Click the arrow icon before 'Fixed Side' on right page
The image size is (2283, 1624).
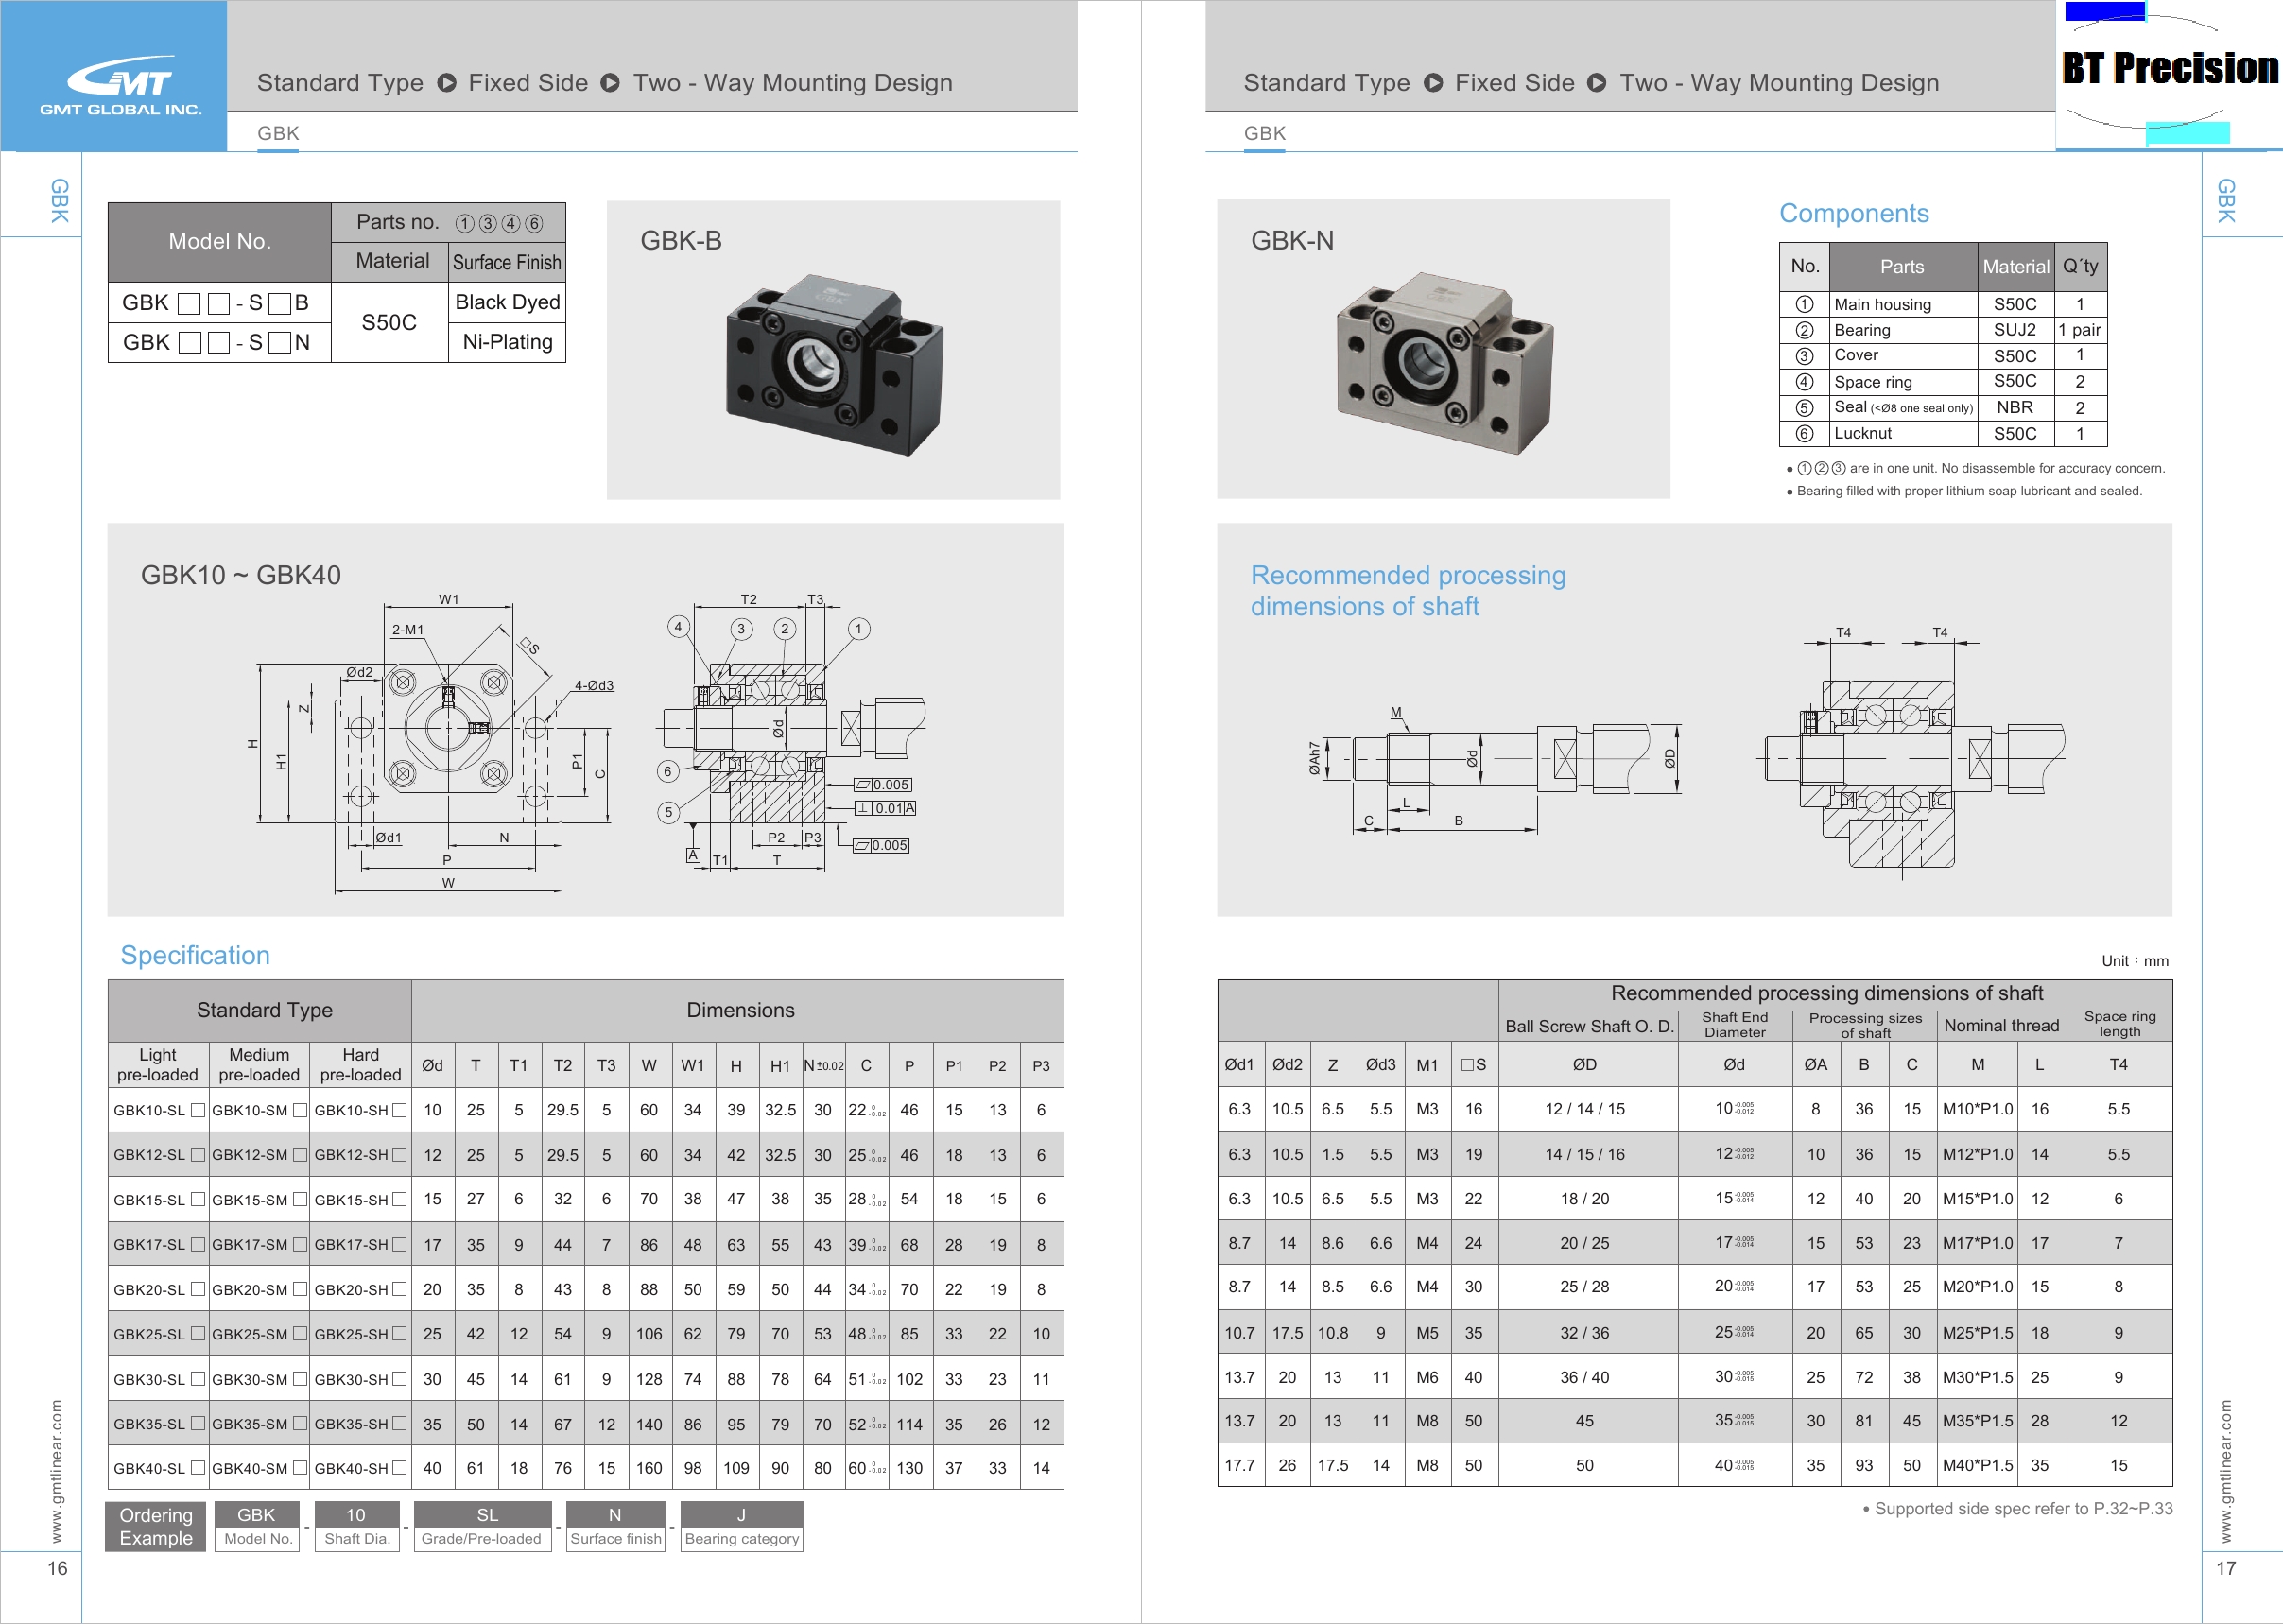pyautogui.click(x=1433, y=83)
